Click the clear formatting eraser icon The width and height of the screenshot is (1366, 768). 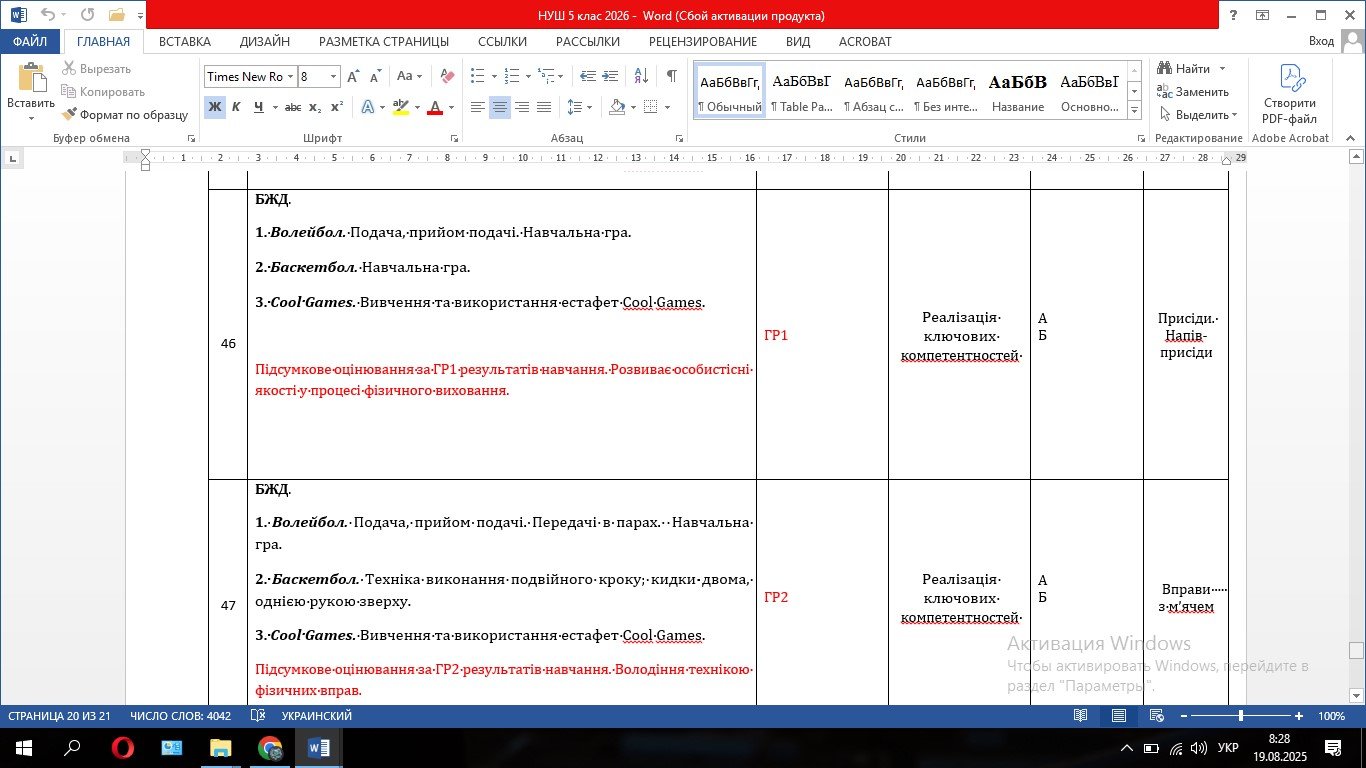(447, 76)
